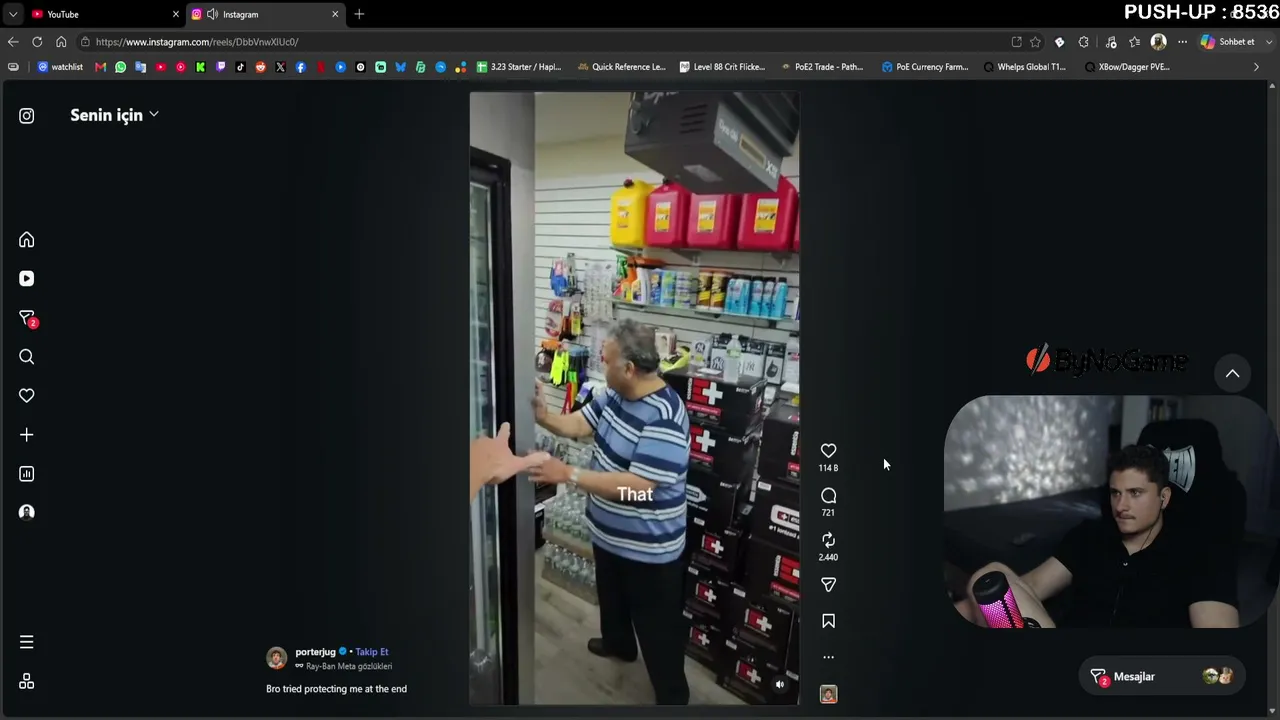1280x720 pixels.
Task: Go to Instagram Home feed icon
Action: pyautogui.click(x=27, y=240)
